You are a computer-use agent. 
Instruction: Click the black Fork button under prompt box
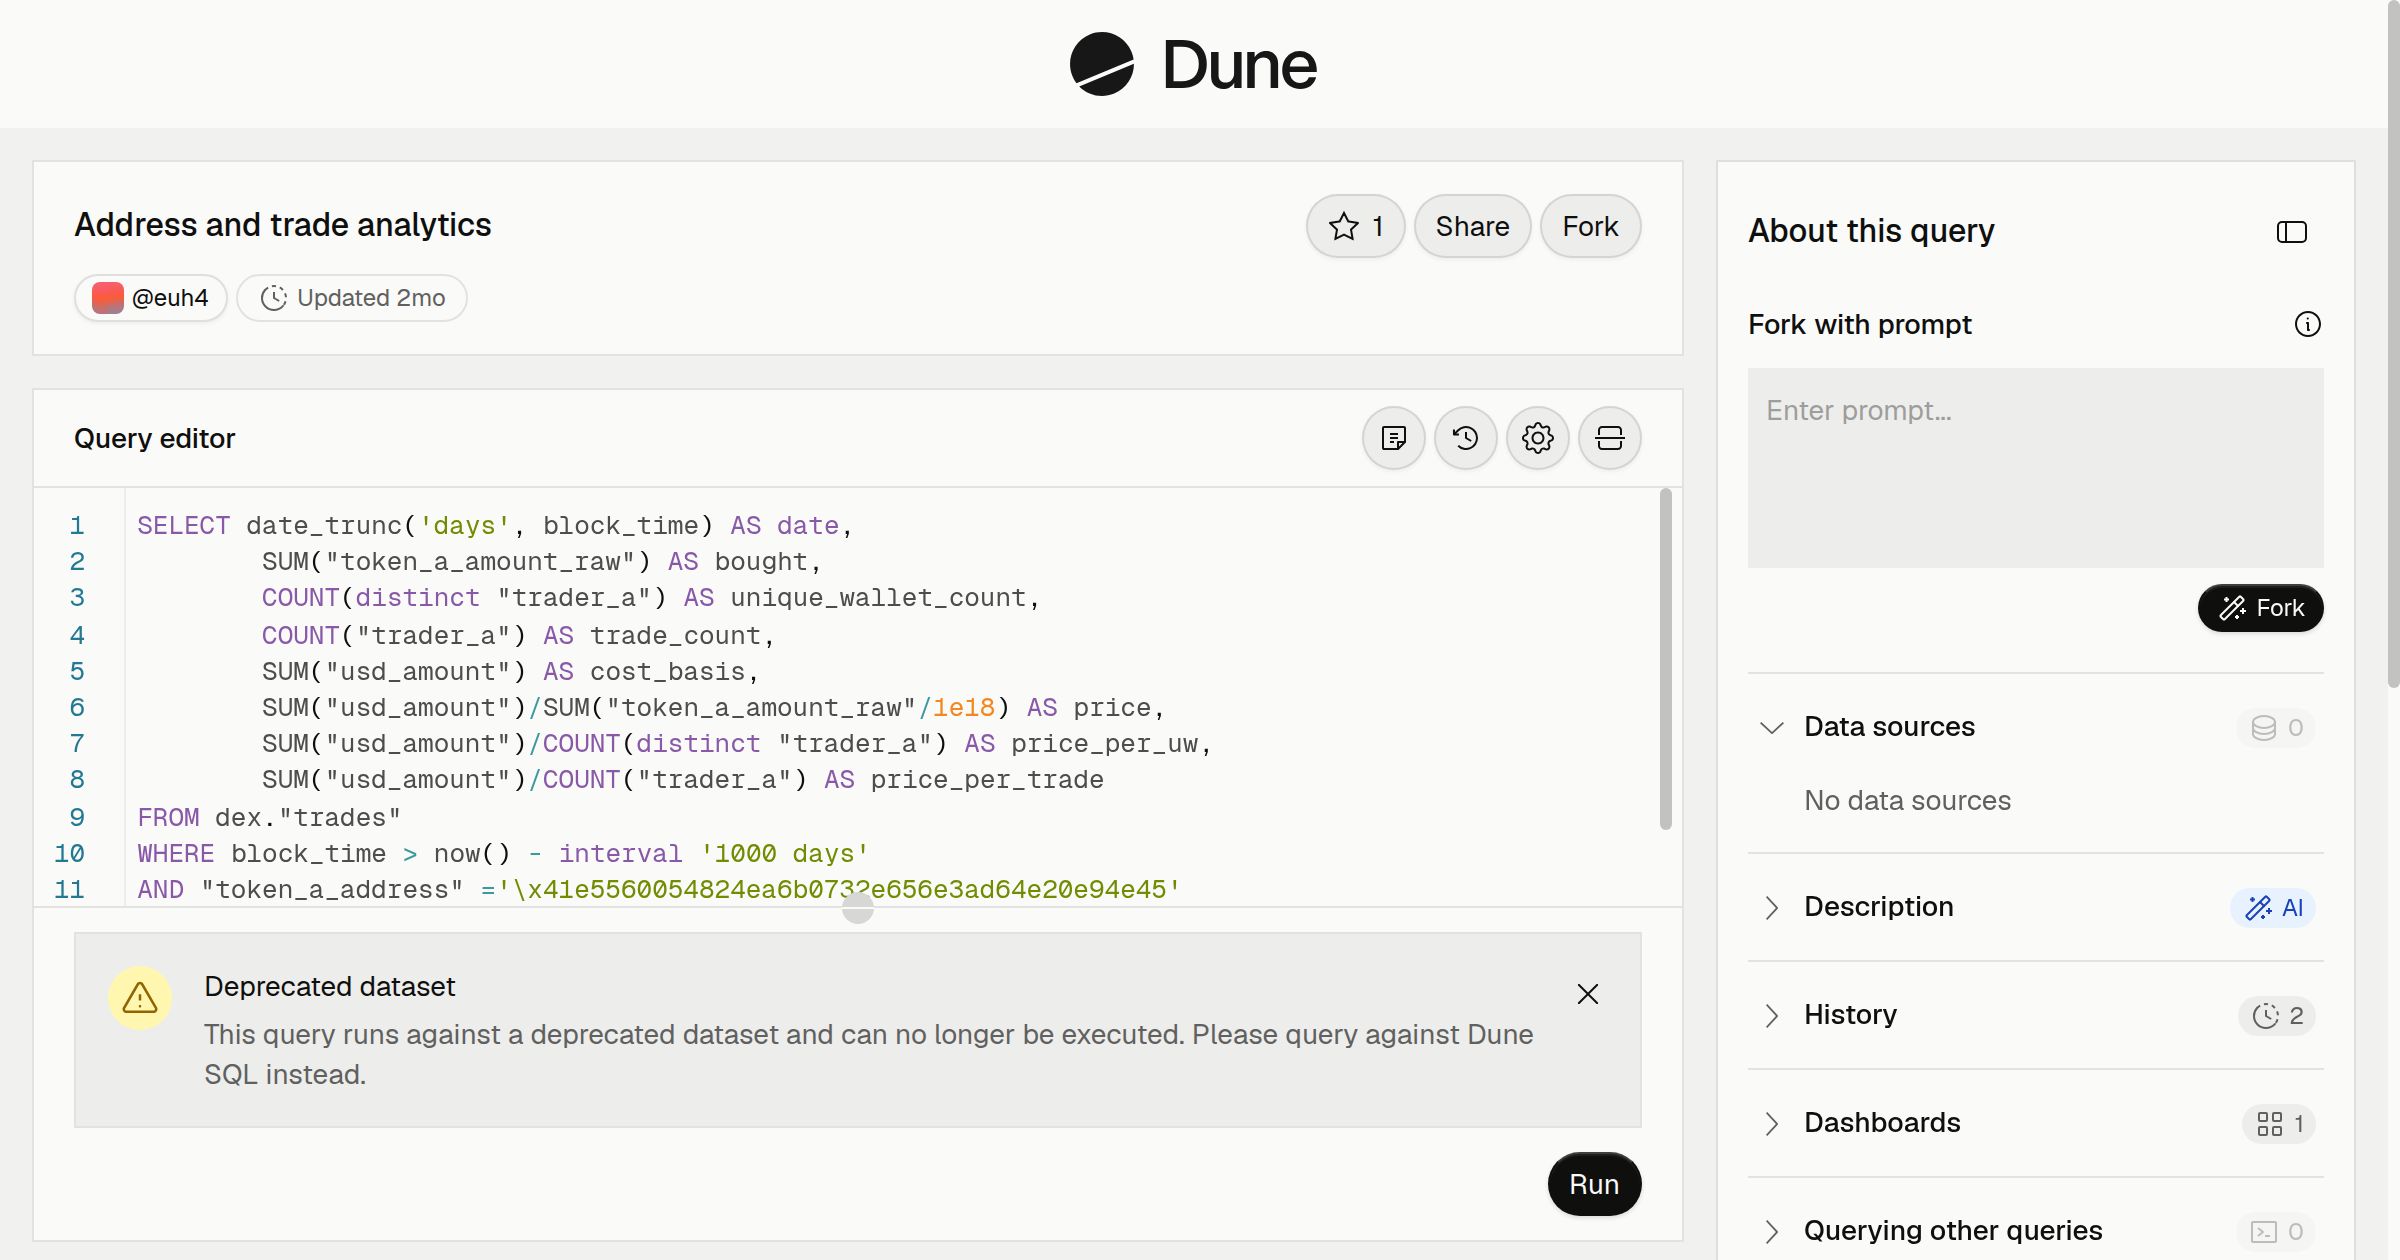point(2260,608)
